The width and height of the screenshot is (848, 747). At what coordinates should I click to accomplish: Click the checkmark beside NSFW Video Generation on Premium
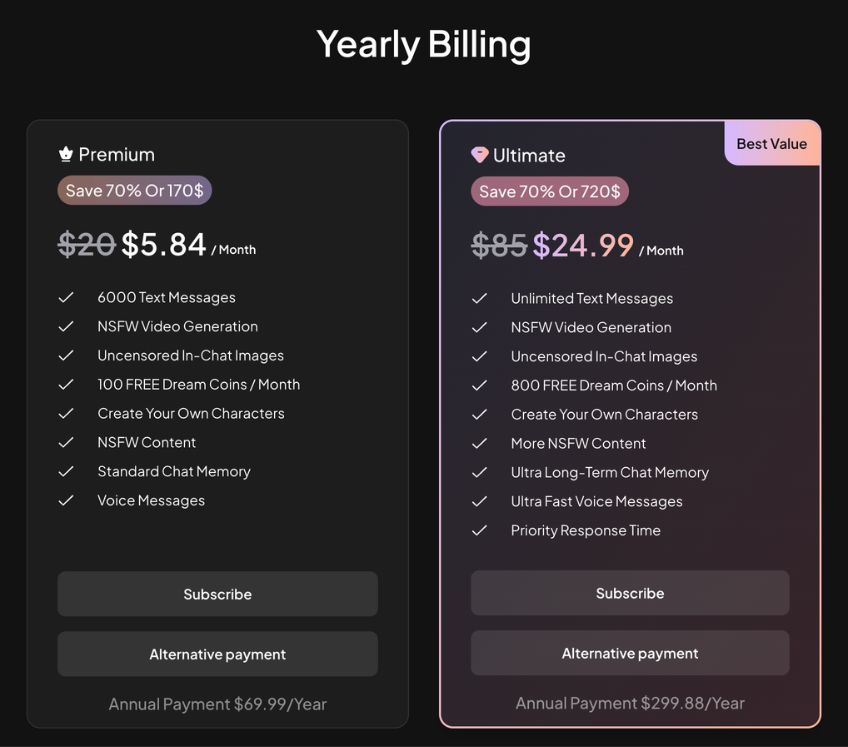pyautogui.click(x=66, y=326)
